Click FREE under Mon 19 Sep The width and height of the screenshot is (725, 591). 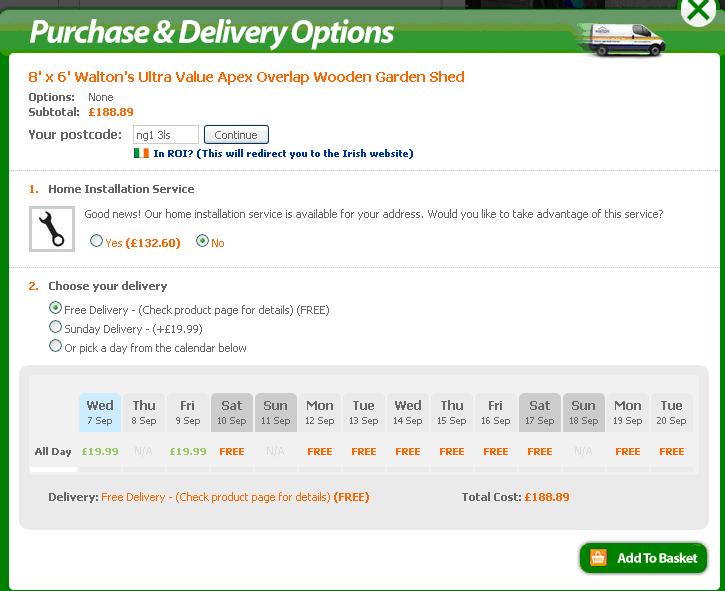coord(627,451)
